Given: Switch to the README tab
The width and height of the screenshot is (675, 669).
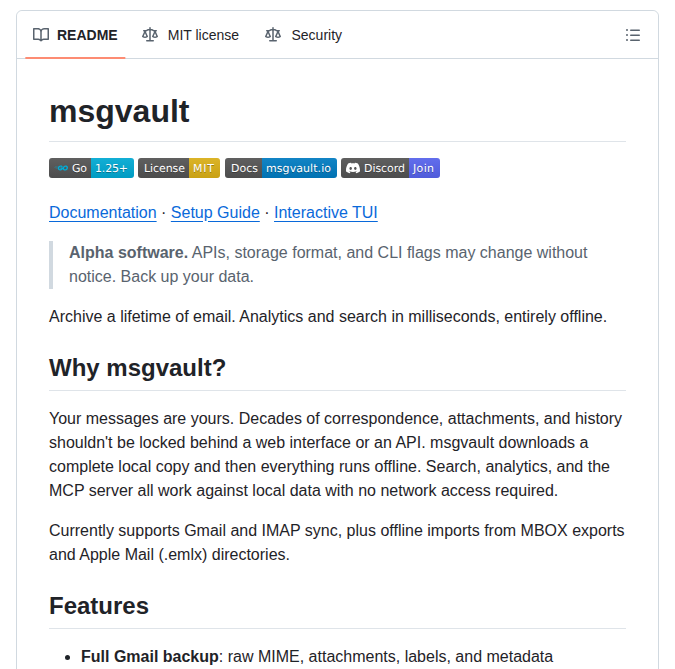Looking at the screenshot, I should [x=86, y=35].
